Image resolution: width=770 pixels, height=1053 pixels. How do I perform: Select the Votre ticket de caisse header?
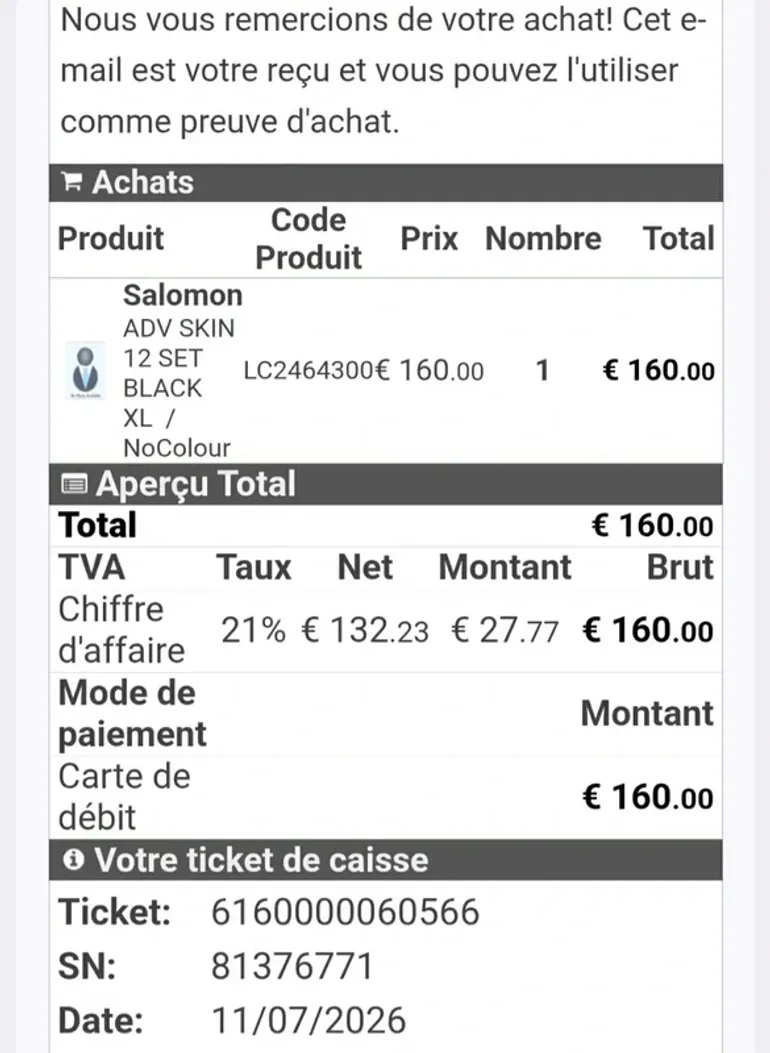386,860
